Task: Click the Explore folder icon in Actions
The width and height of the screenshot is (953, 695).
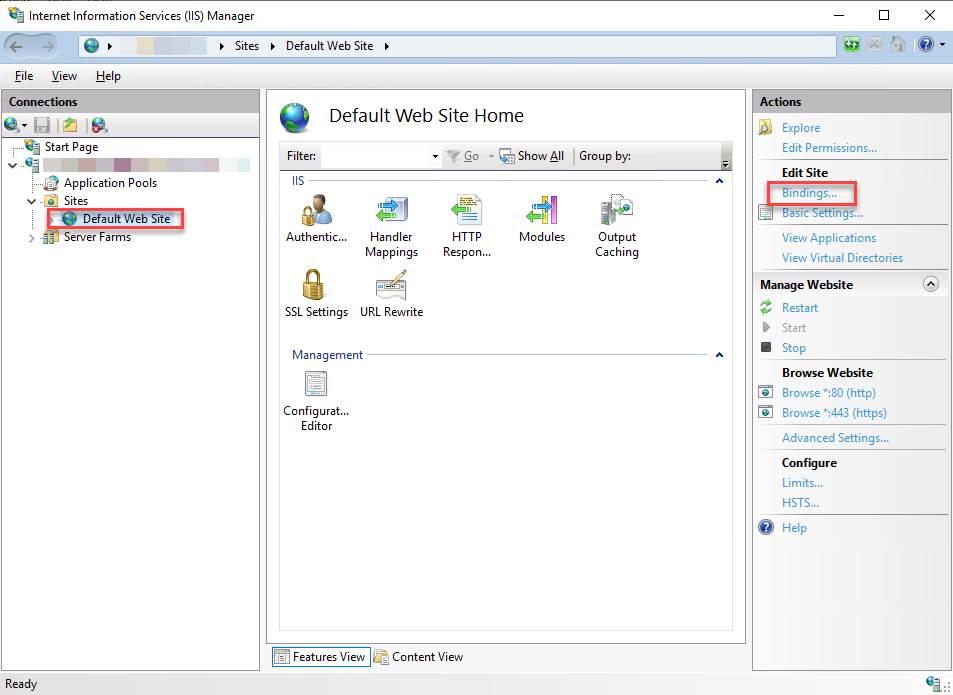Action: click(765, 128)
